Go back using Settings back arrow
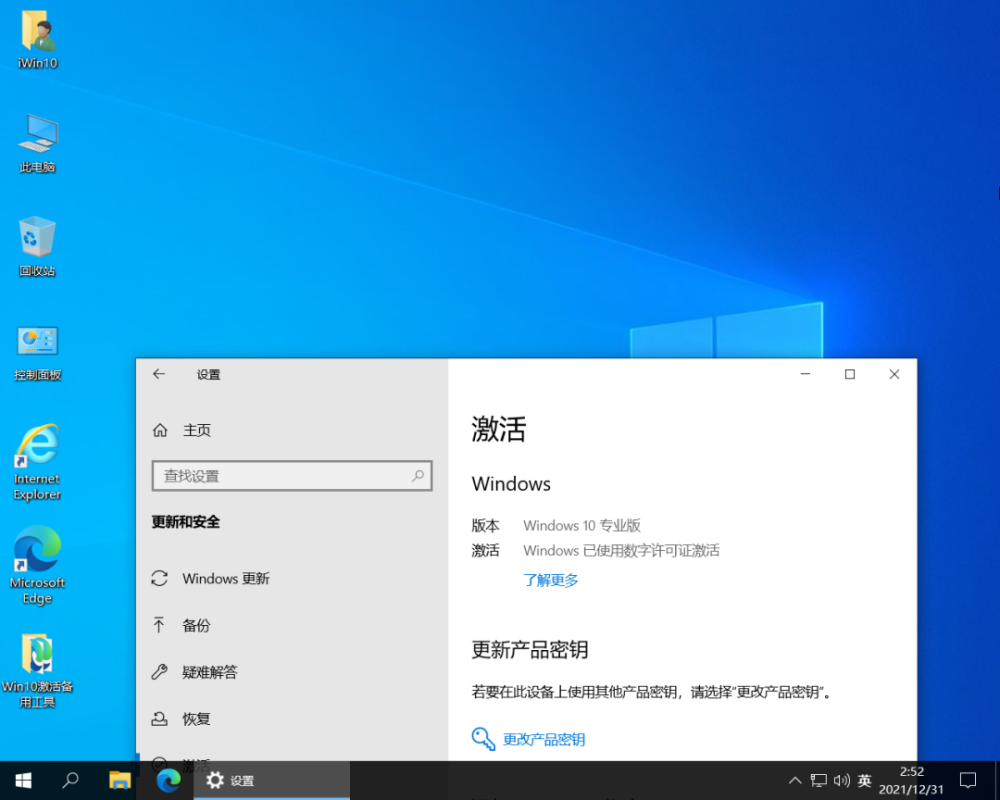1000x800 pixels. pyautogui.click(x=159, y=374)
